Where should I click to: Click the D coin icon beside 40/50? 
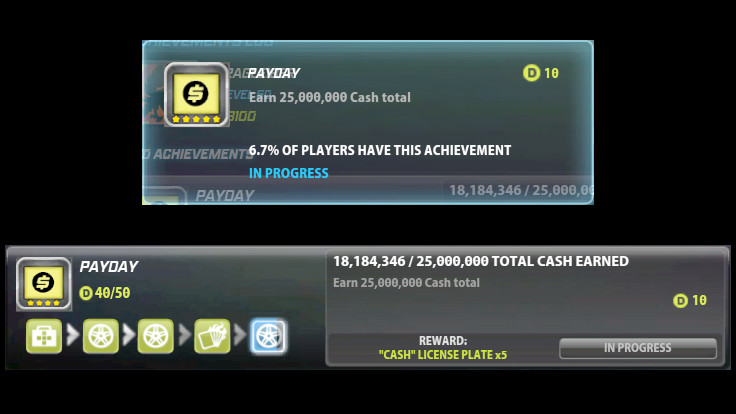tap(86, 293)
